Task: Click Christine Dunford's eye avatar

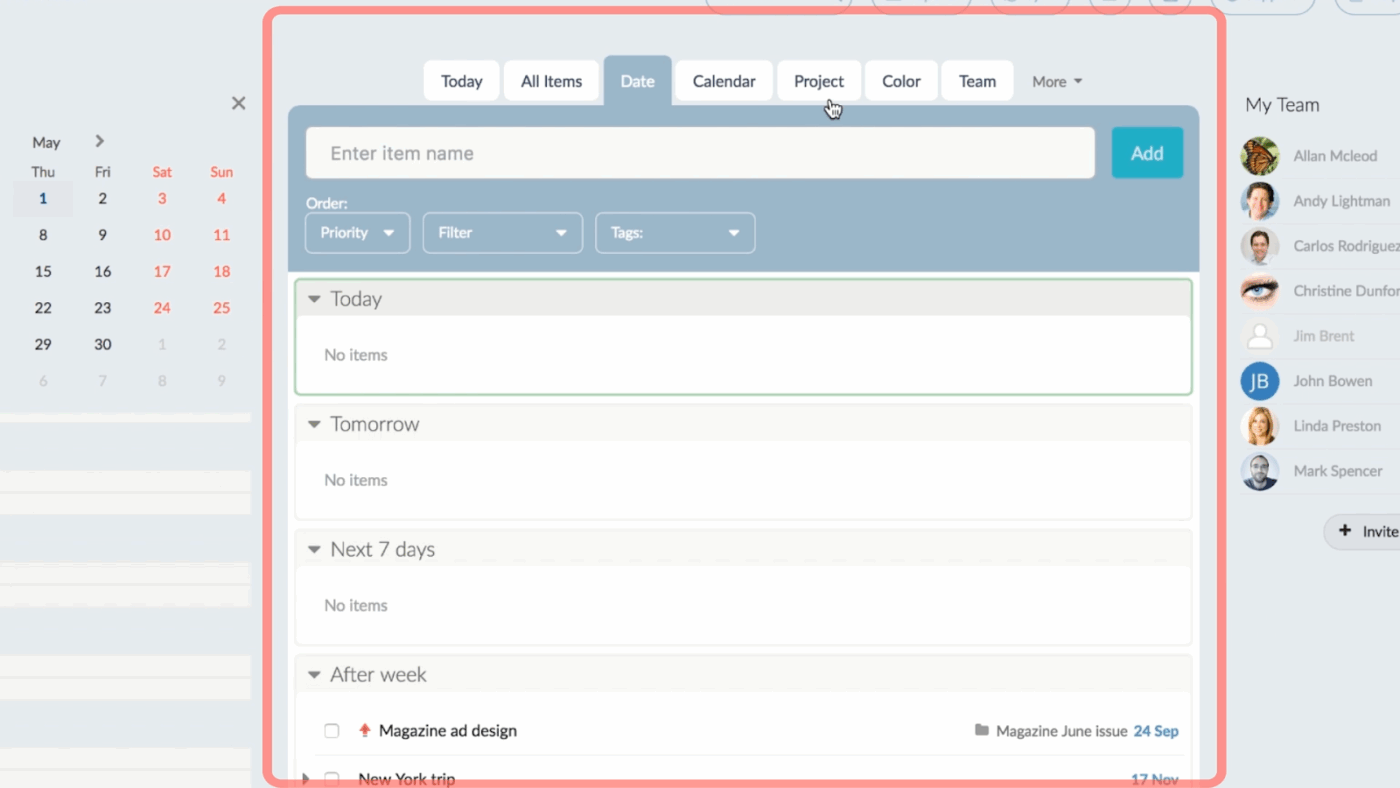Action: (x=1260, y=291)
